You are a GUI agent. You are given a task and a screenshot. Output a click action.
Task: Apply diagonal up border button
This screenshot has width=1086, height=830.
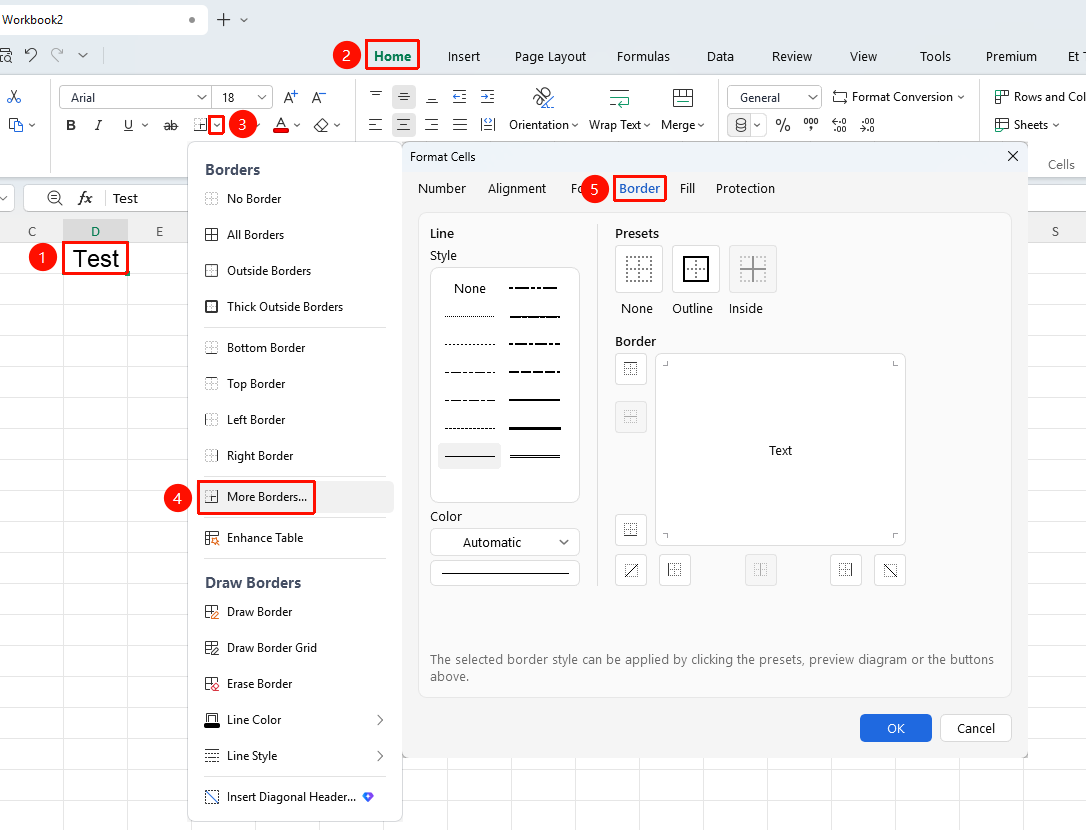point(631,570)
